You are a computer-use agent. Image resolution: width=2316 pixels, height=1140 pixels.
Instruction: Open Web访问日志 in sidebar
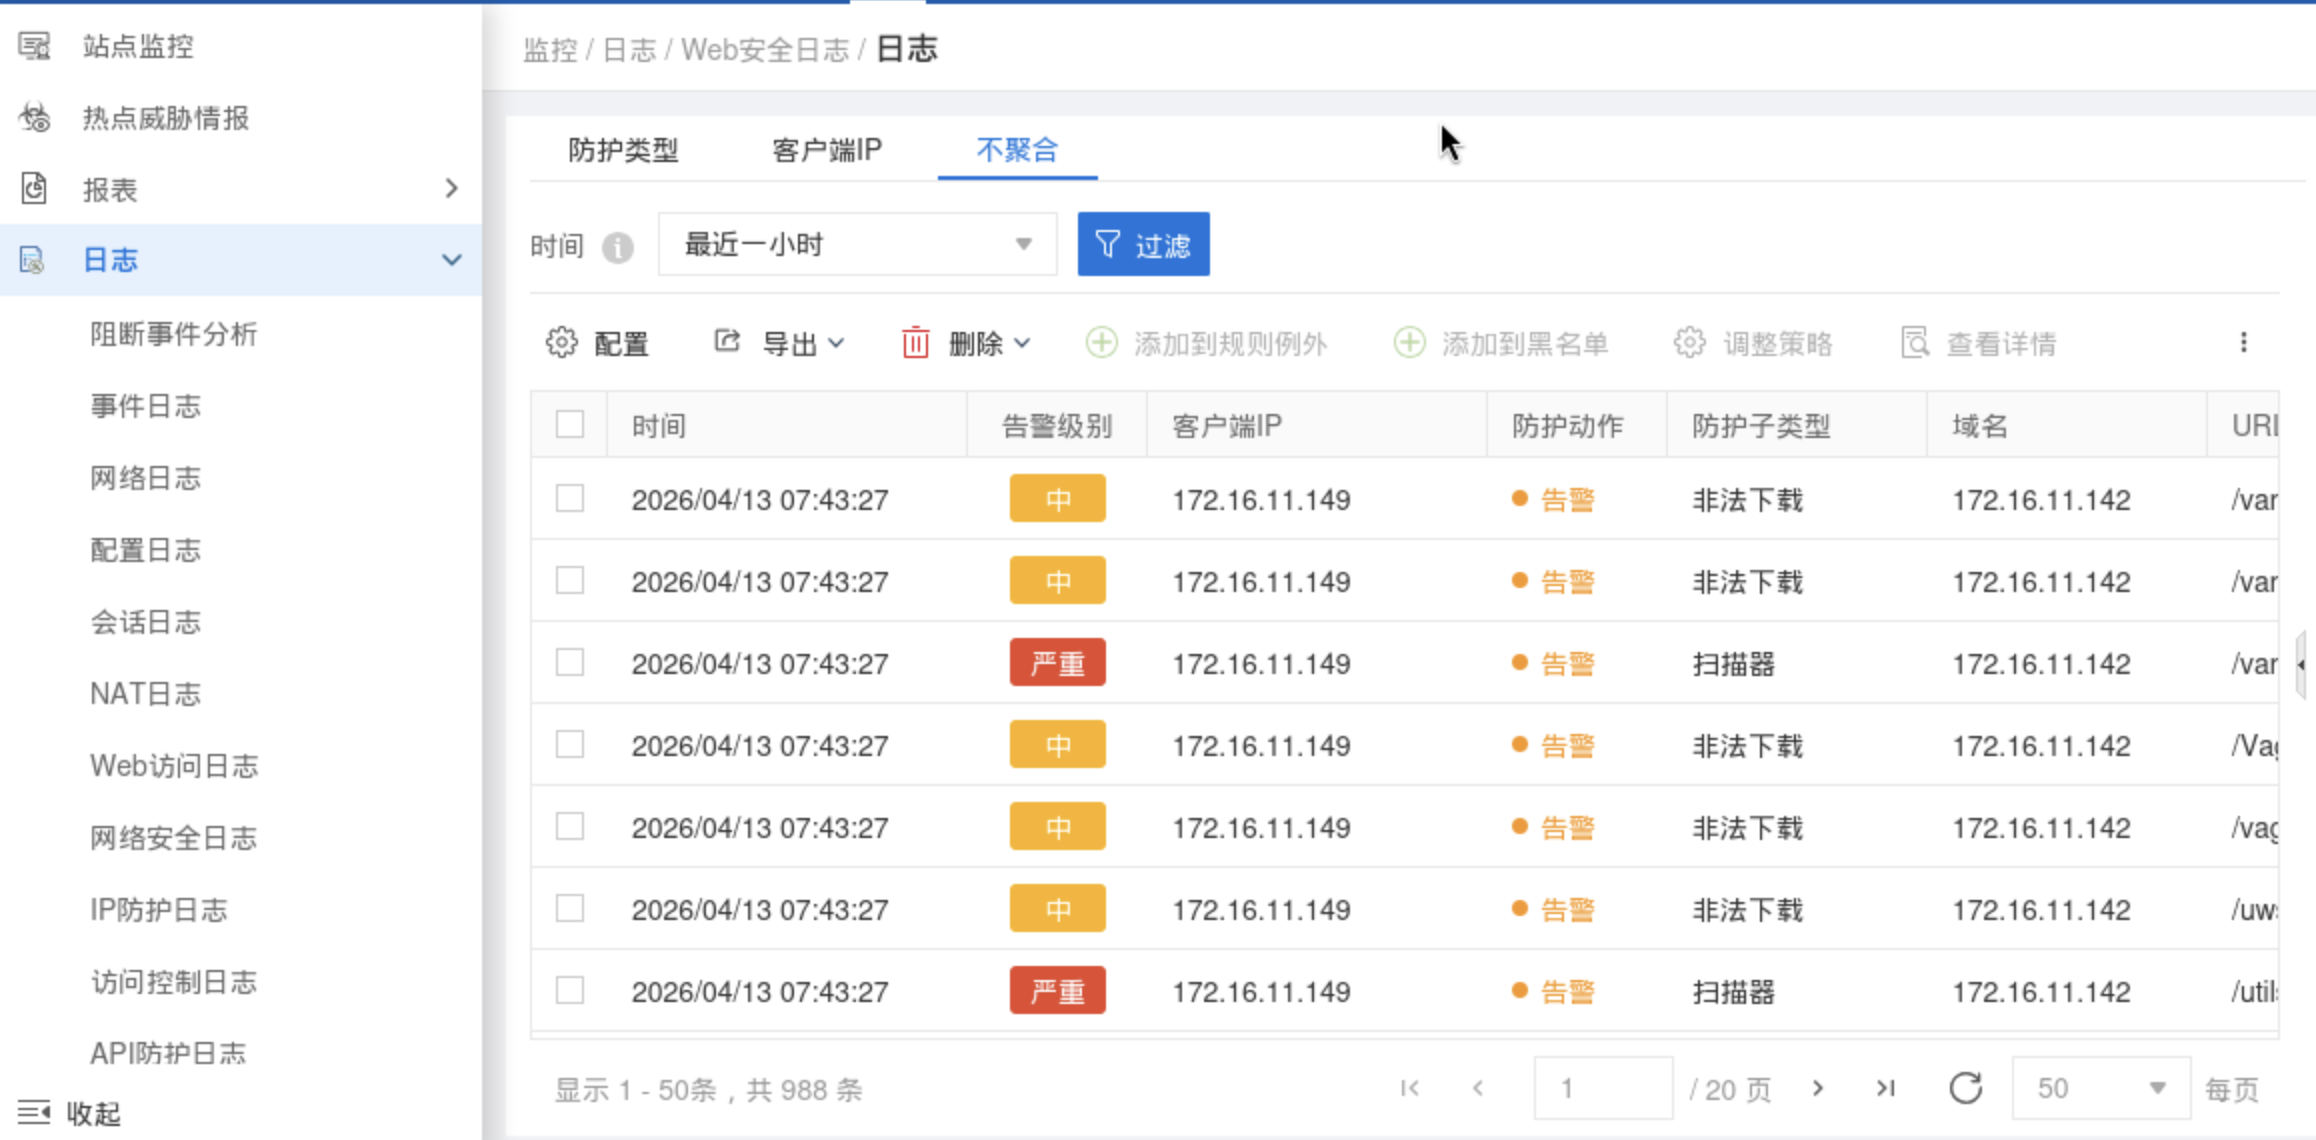tap(174, 766)
